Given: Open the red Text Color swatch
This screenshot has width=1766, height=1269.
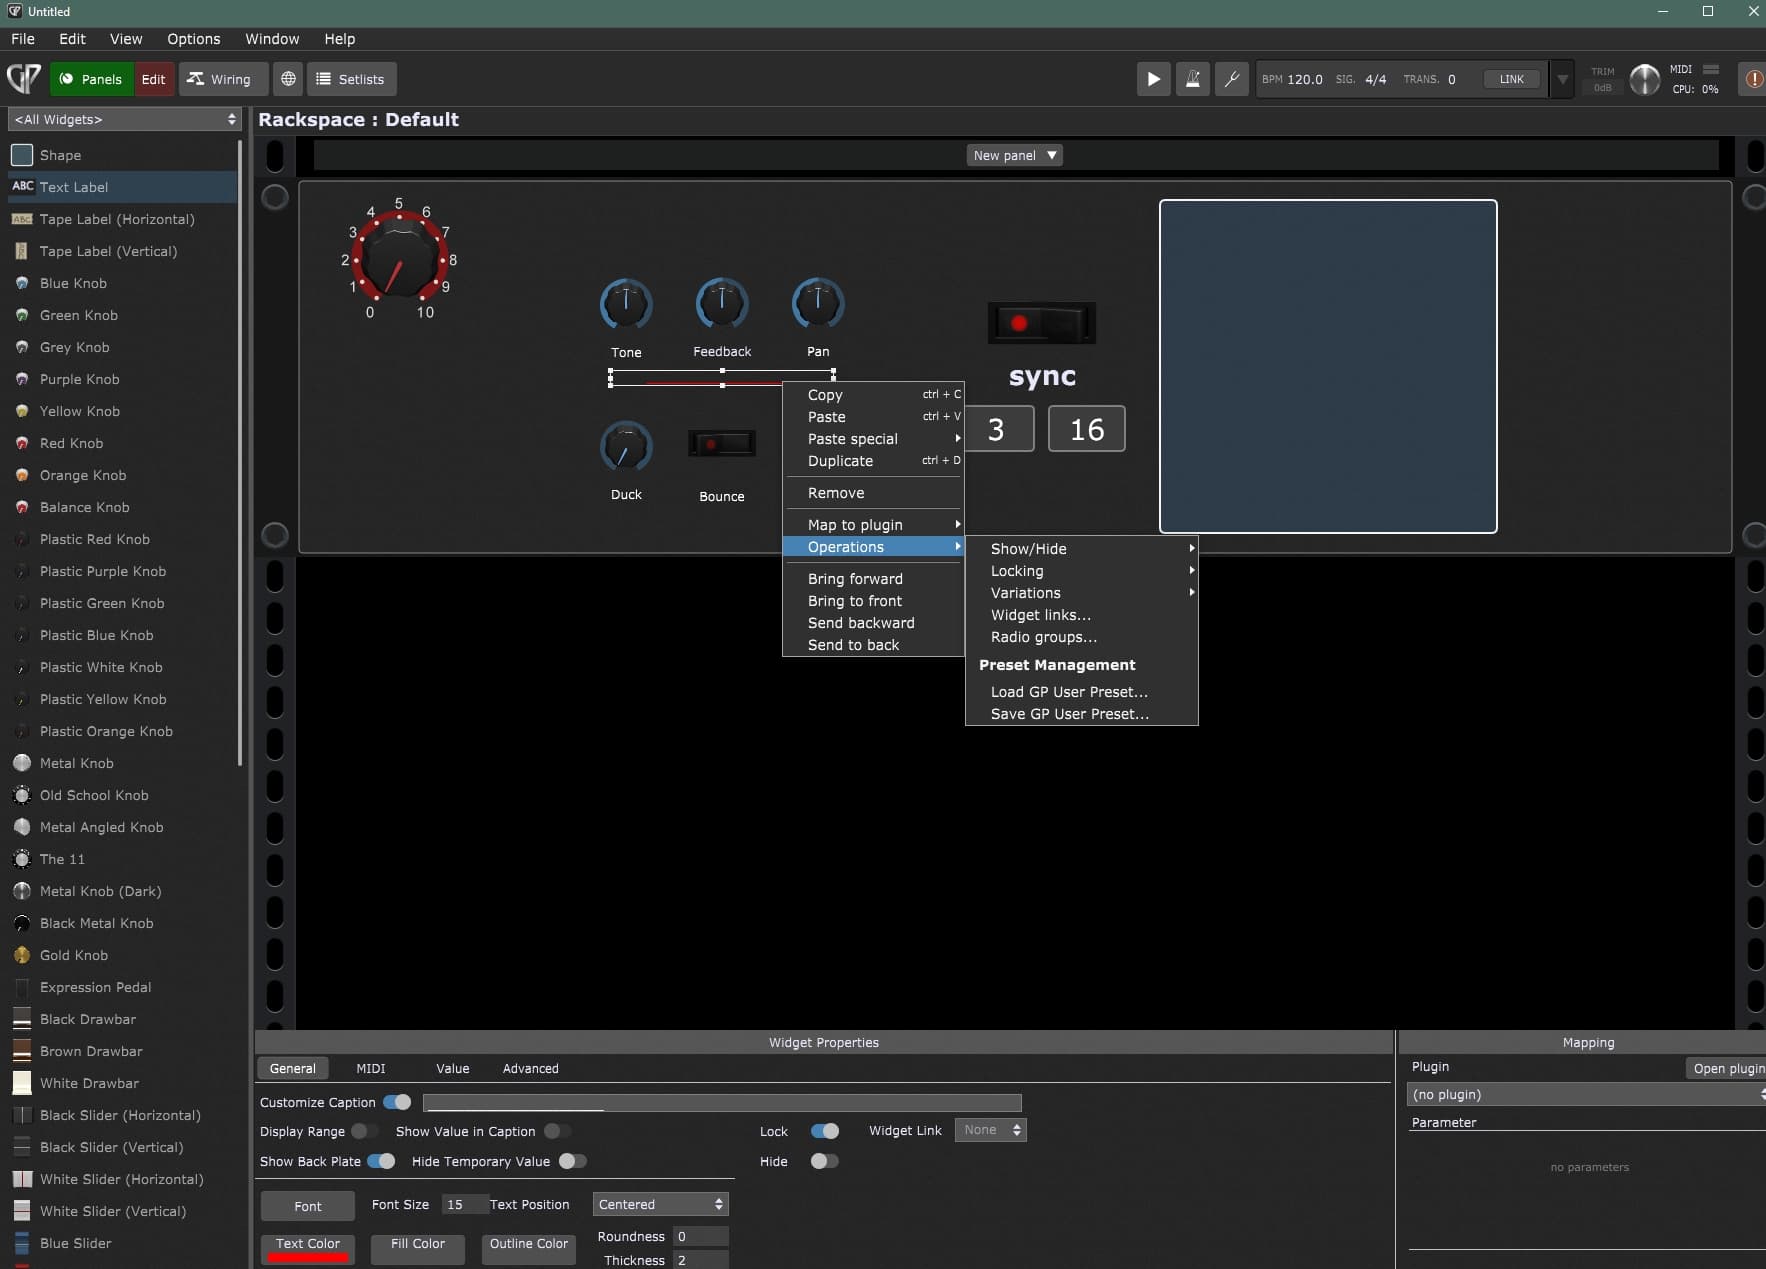Looking at the screenshot, I should click(308, 1249).
